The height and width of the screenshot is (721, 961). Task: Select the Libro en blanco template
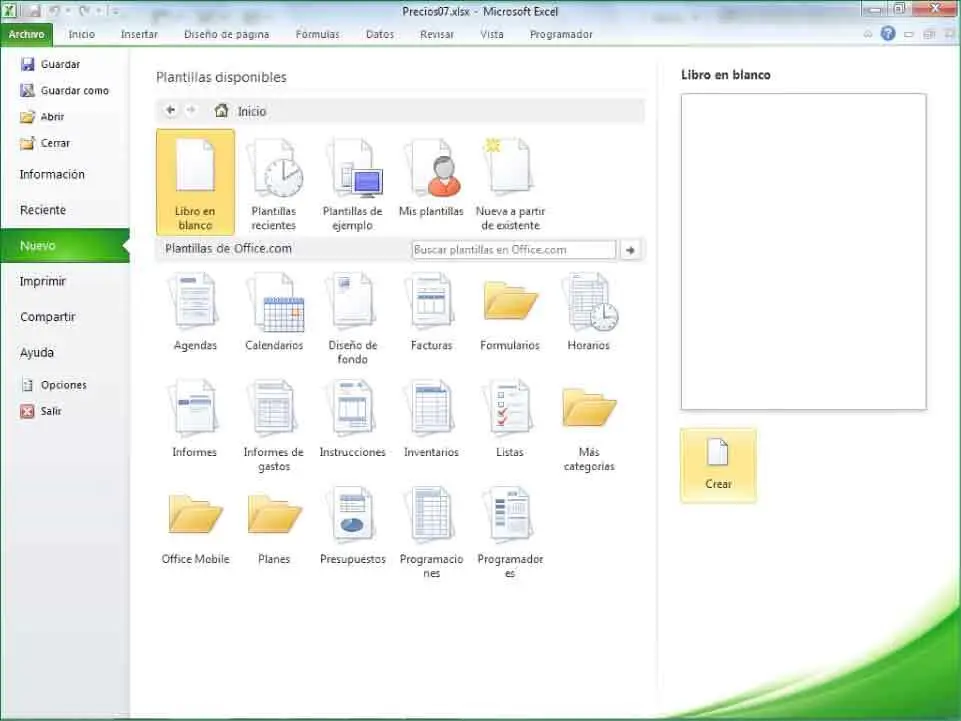coord(195,180)
